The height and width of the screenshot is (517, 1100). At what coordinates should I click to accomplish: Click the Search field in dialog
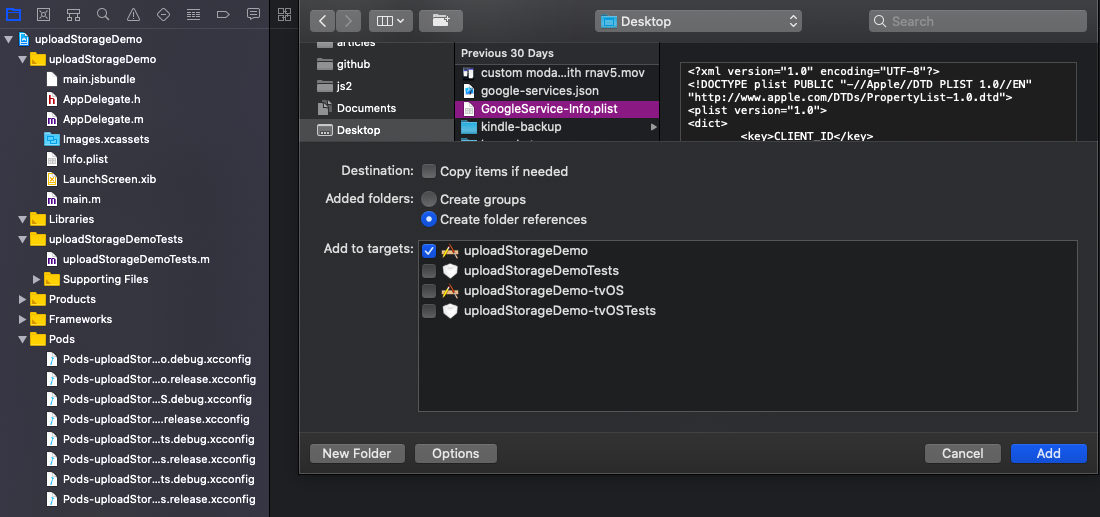pyautogui.click(x=977, y=21)
